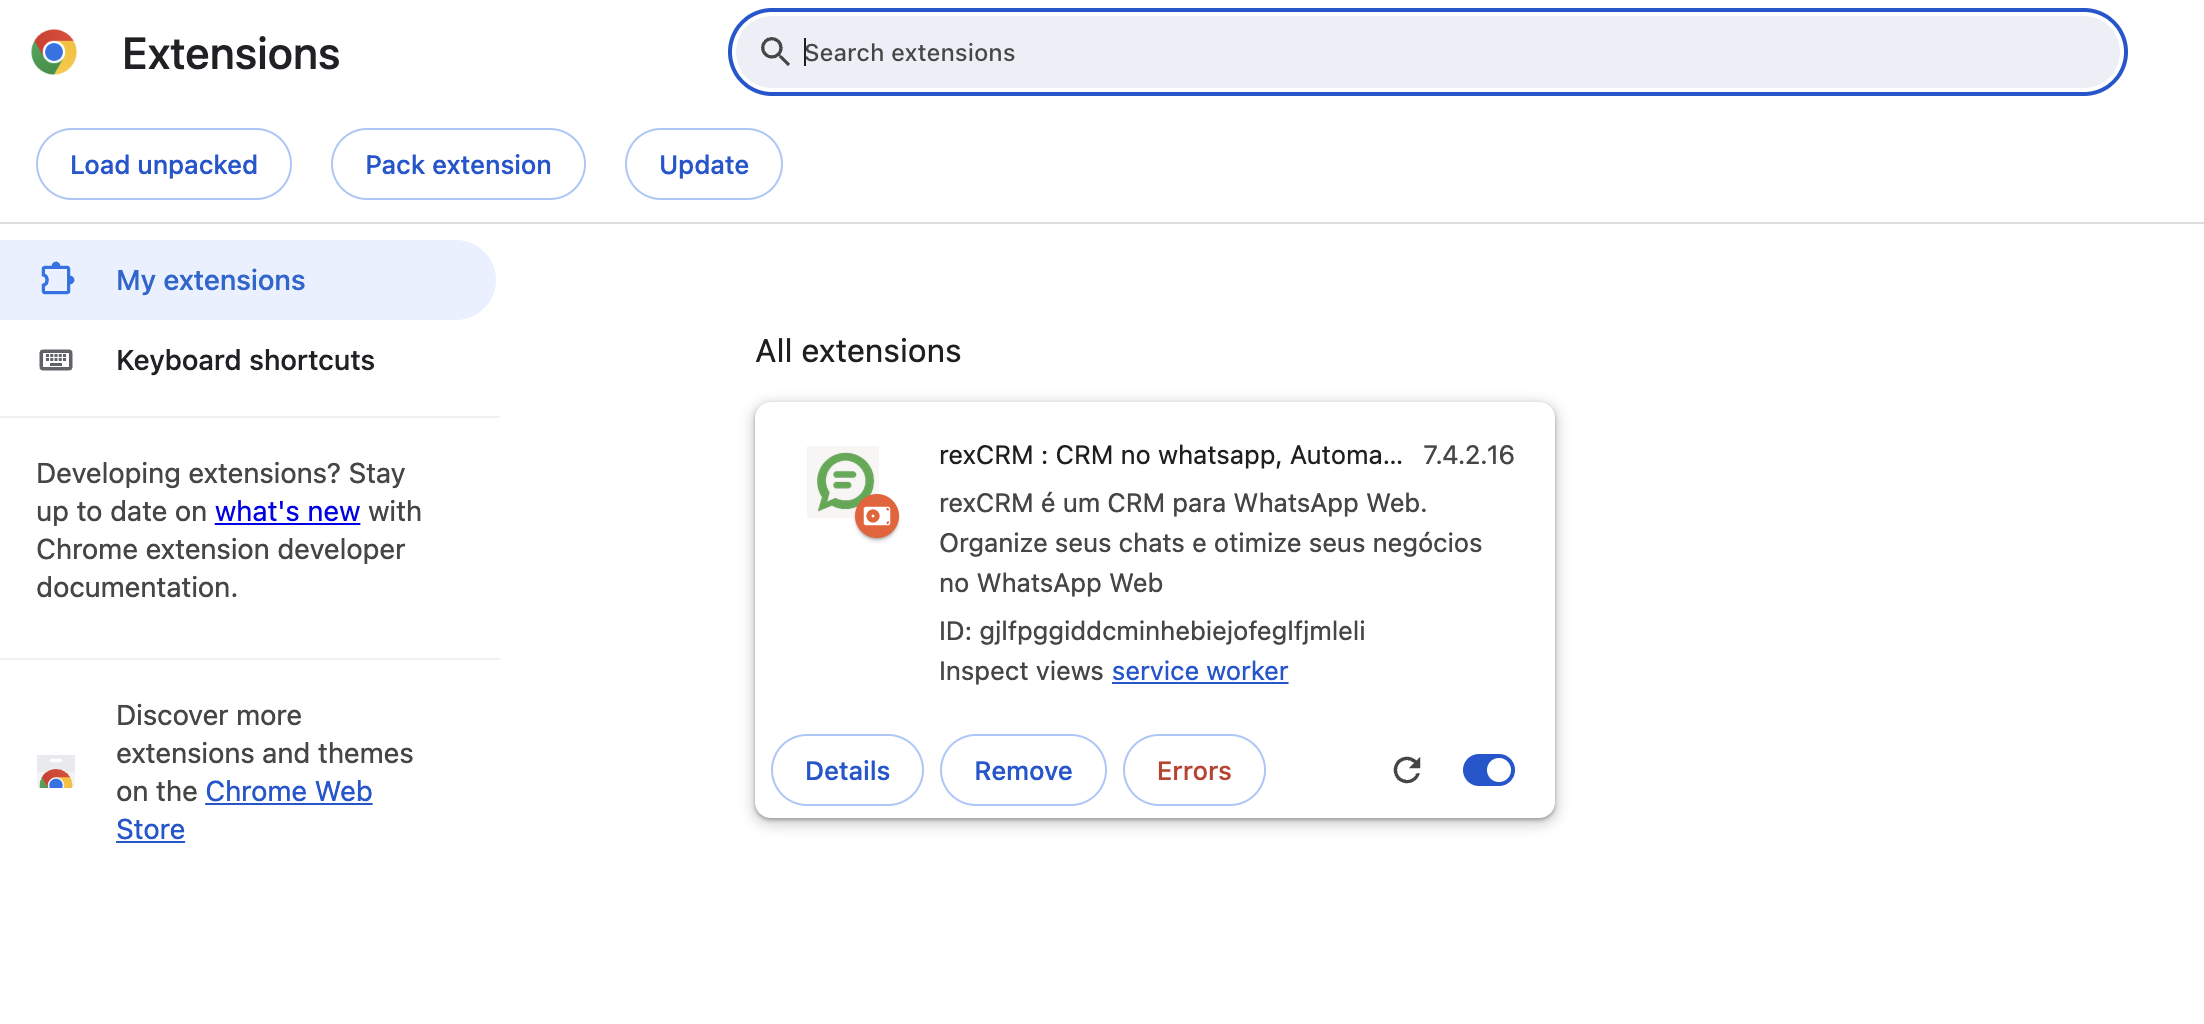Viewport: 2204px width, 1024px height.
Task: Switch to Keyboard shortcuts section
Action: 245,359
